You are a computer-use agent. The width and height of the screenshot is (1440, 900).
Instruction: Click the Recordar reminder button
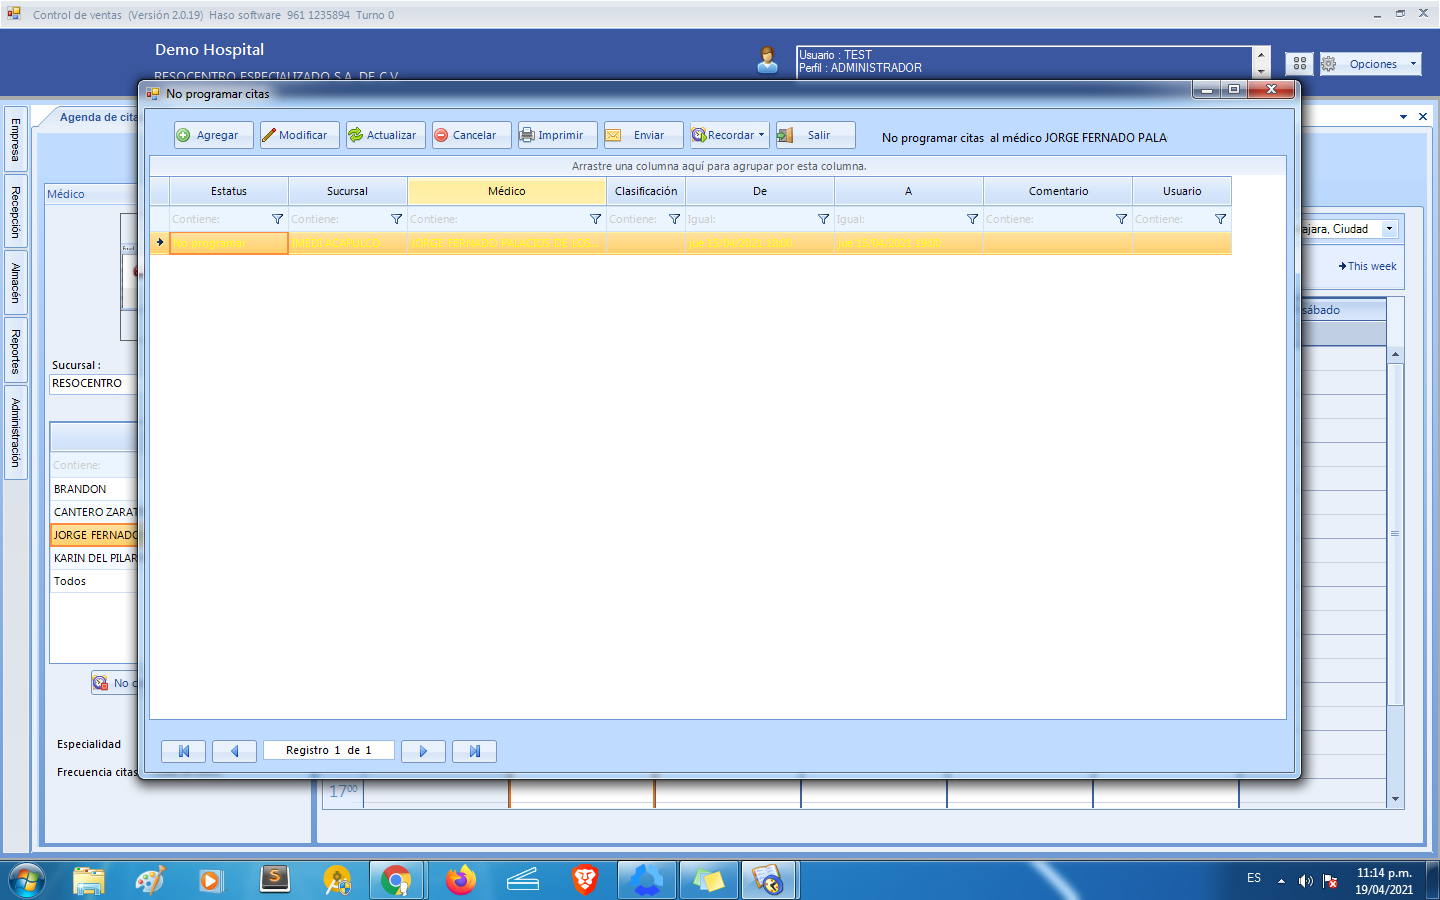pos(723,135)
